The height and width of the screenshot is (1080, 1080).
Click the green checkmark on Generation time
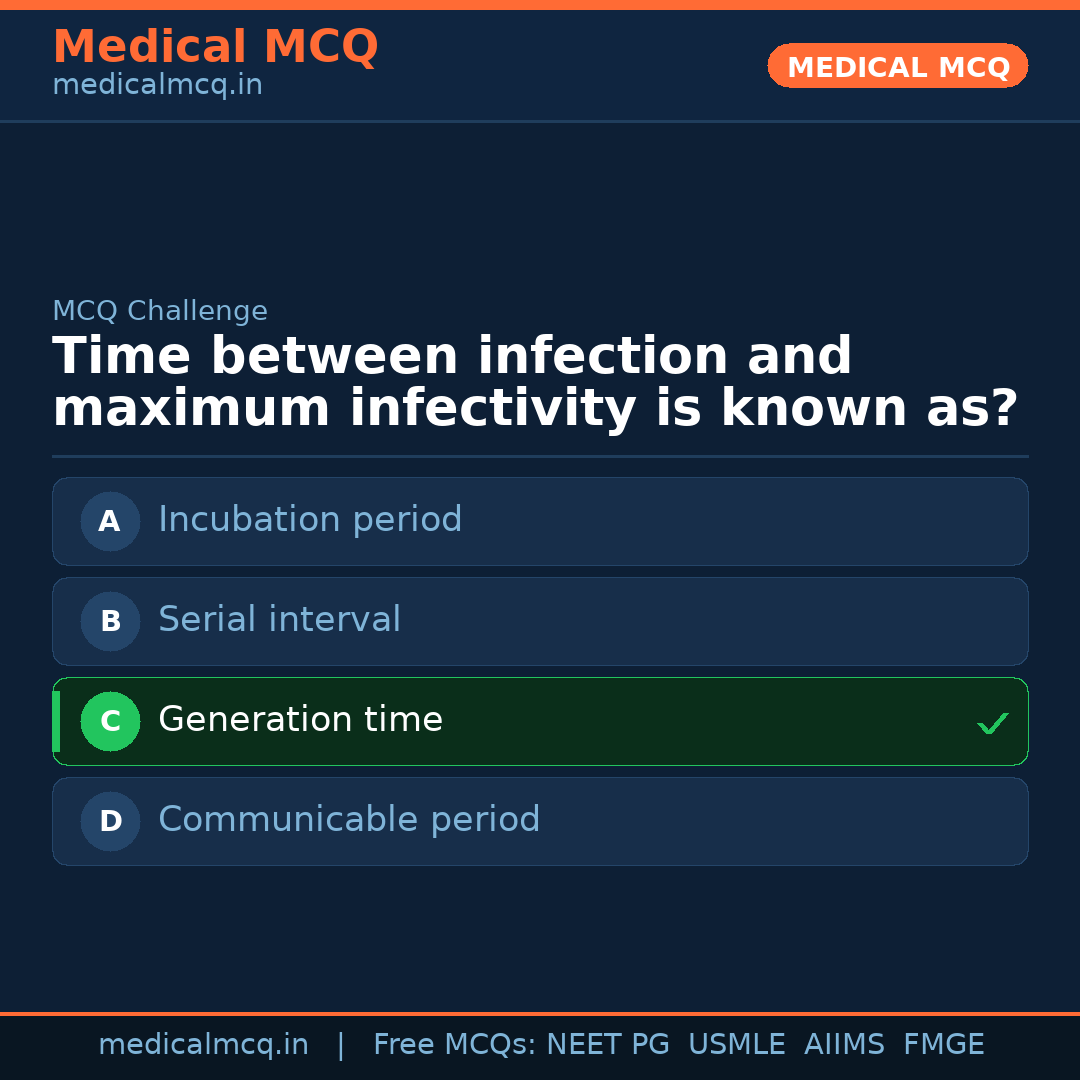click(992, 723)
